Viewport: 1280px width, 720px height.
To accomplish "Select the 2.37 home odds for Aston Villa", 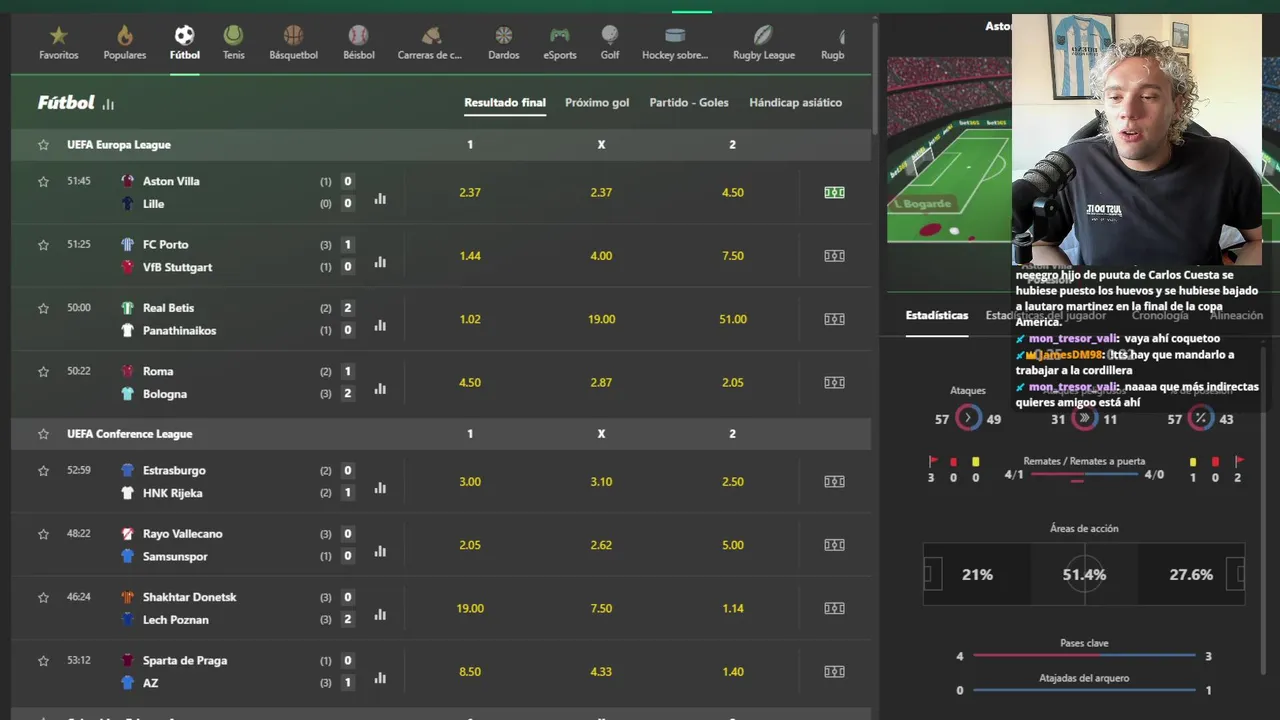I will pos(470,192).
